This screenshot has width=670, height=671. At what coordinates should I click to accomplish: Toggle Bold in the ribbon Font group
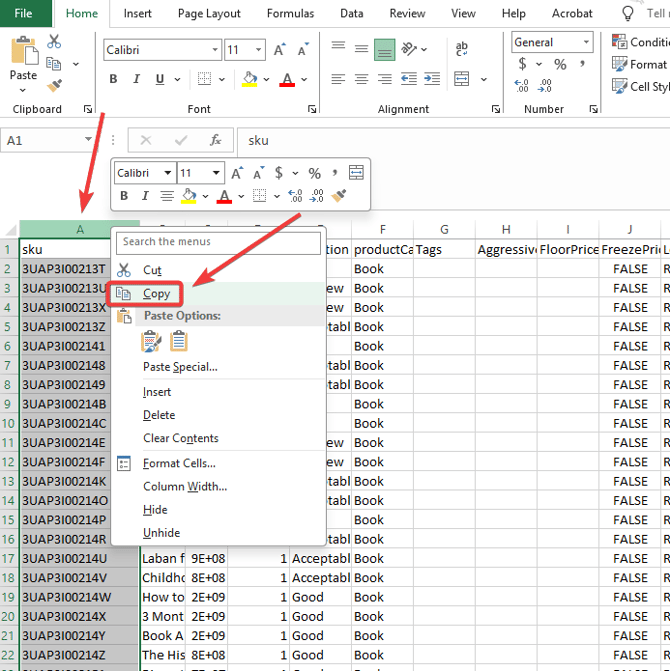pyautogui.click(x=113, y=80)
